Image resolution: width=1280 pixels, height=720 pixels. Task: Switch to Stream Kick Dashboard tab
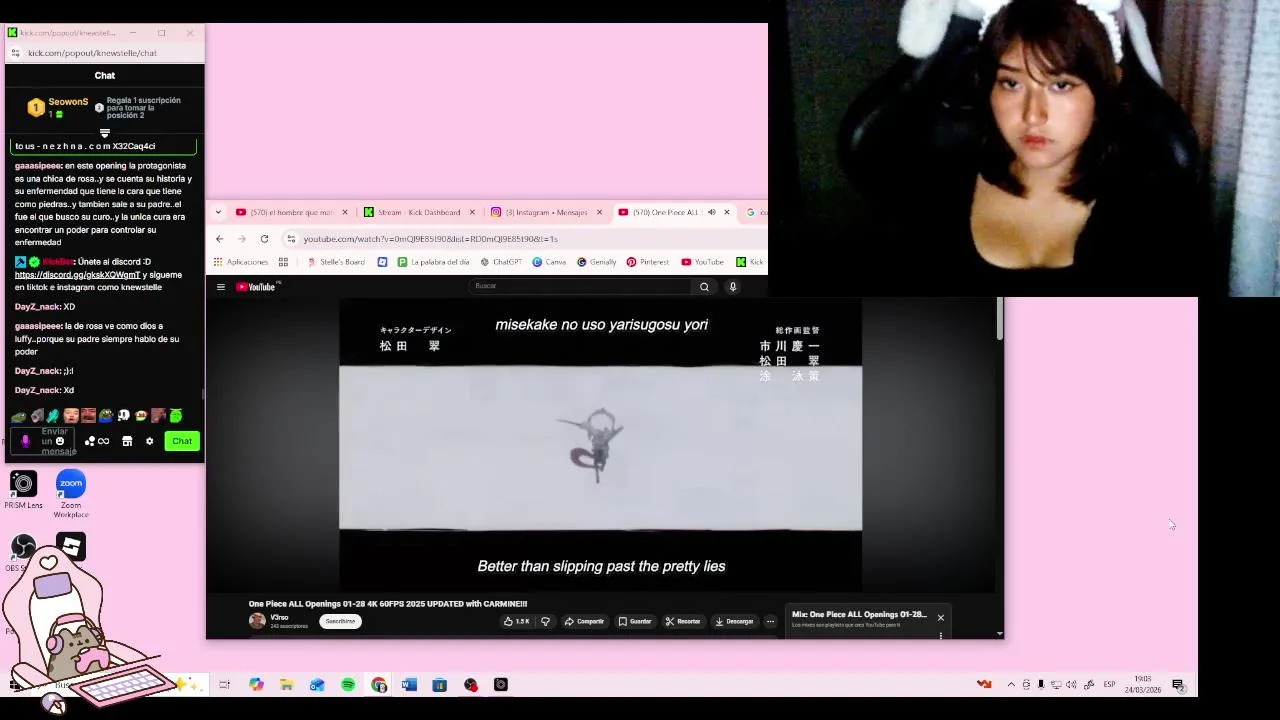(x=419, y=212)
